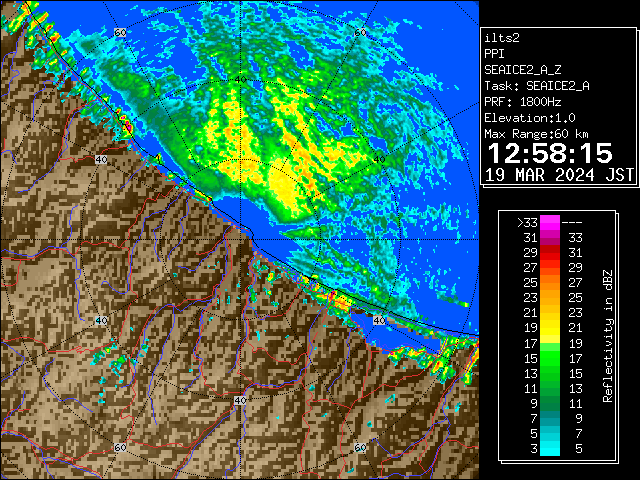Click the magenta >33 dBZ color swatch
Screen dimensions: 640x480
550,222
